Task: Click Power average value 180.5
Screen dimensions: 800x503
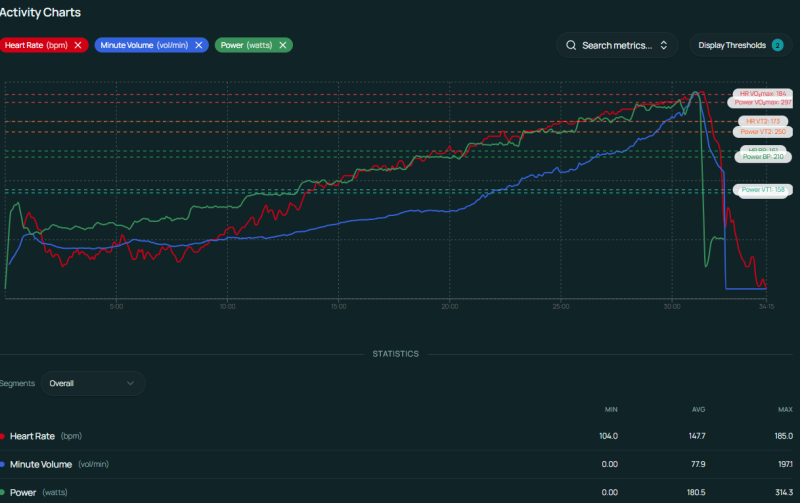Action: click(696, 492)
